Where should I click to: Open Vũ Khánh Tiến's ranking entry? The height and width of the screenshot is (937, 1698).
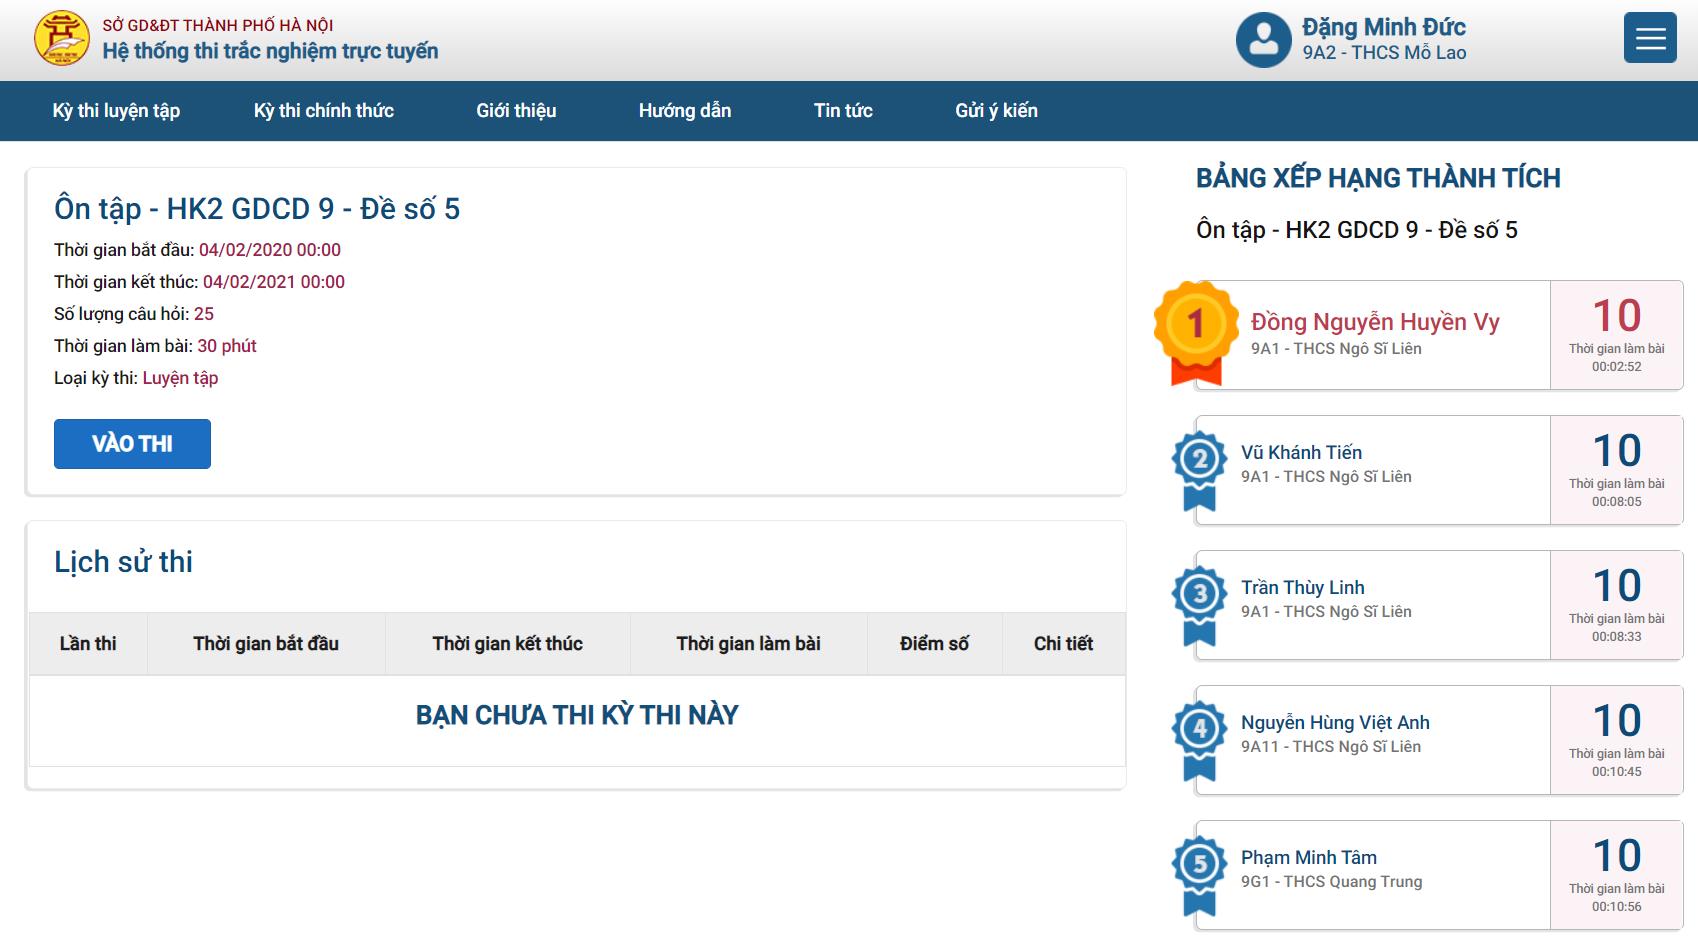[1301, 453]
